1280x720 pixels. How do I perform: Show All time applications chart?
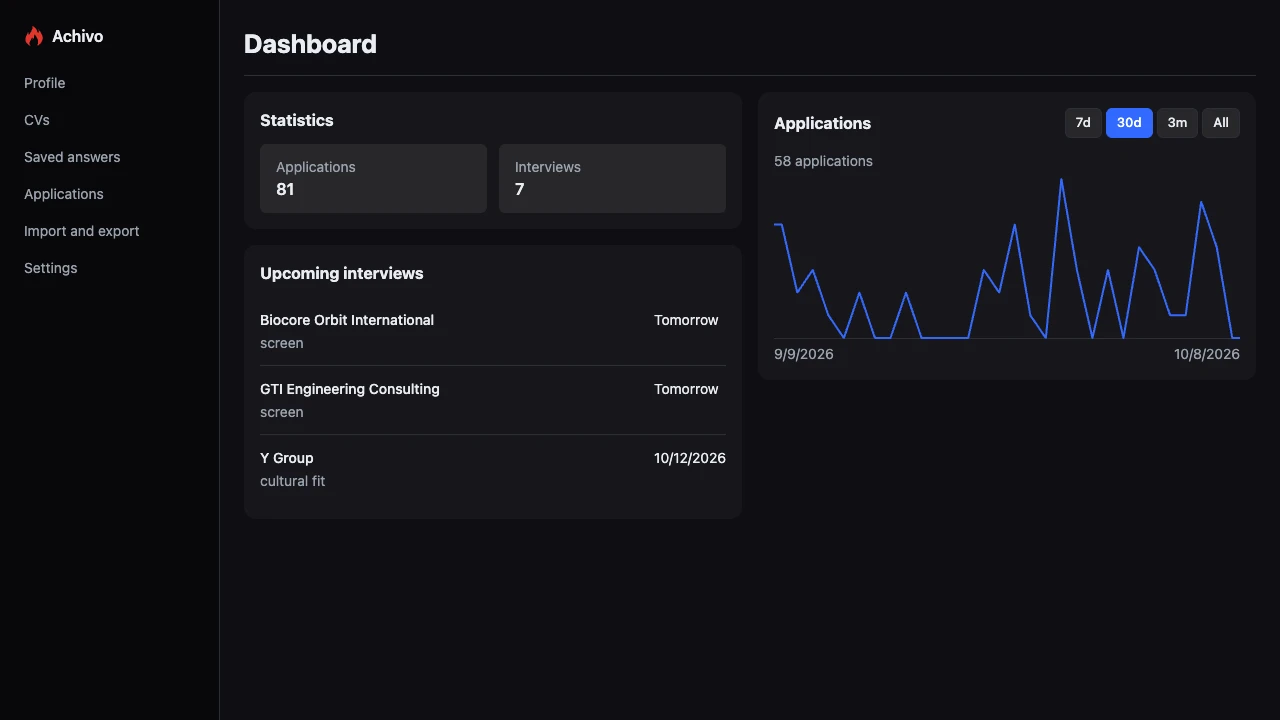pos(1221,123)
